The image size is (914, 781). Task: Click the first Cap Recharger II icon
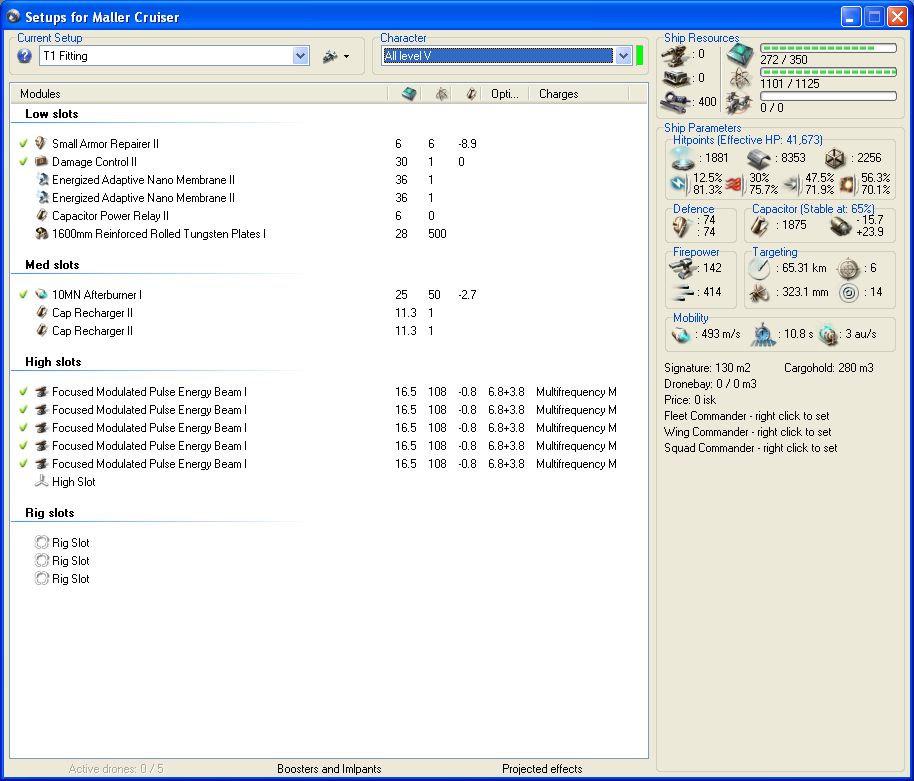(41, 312)
